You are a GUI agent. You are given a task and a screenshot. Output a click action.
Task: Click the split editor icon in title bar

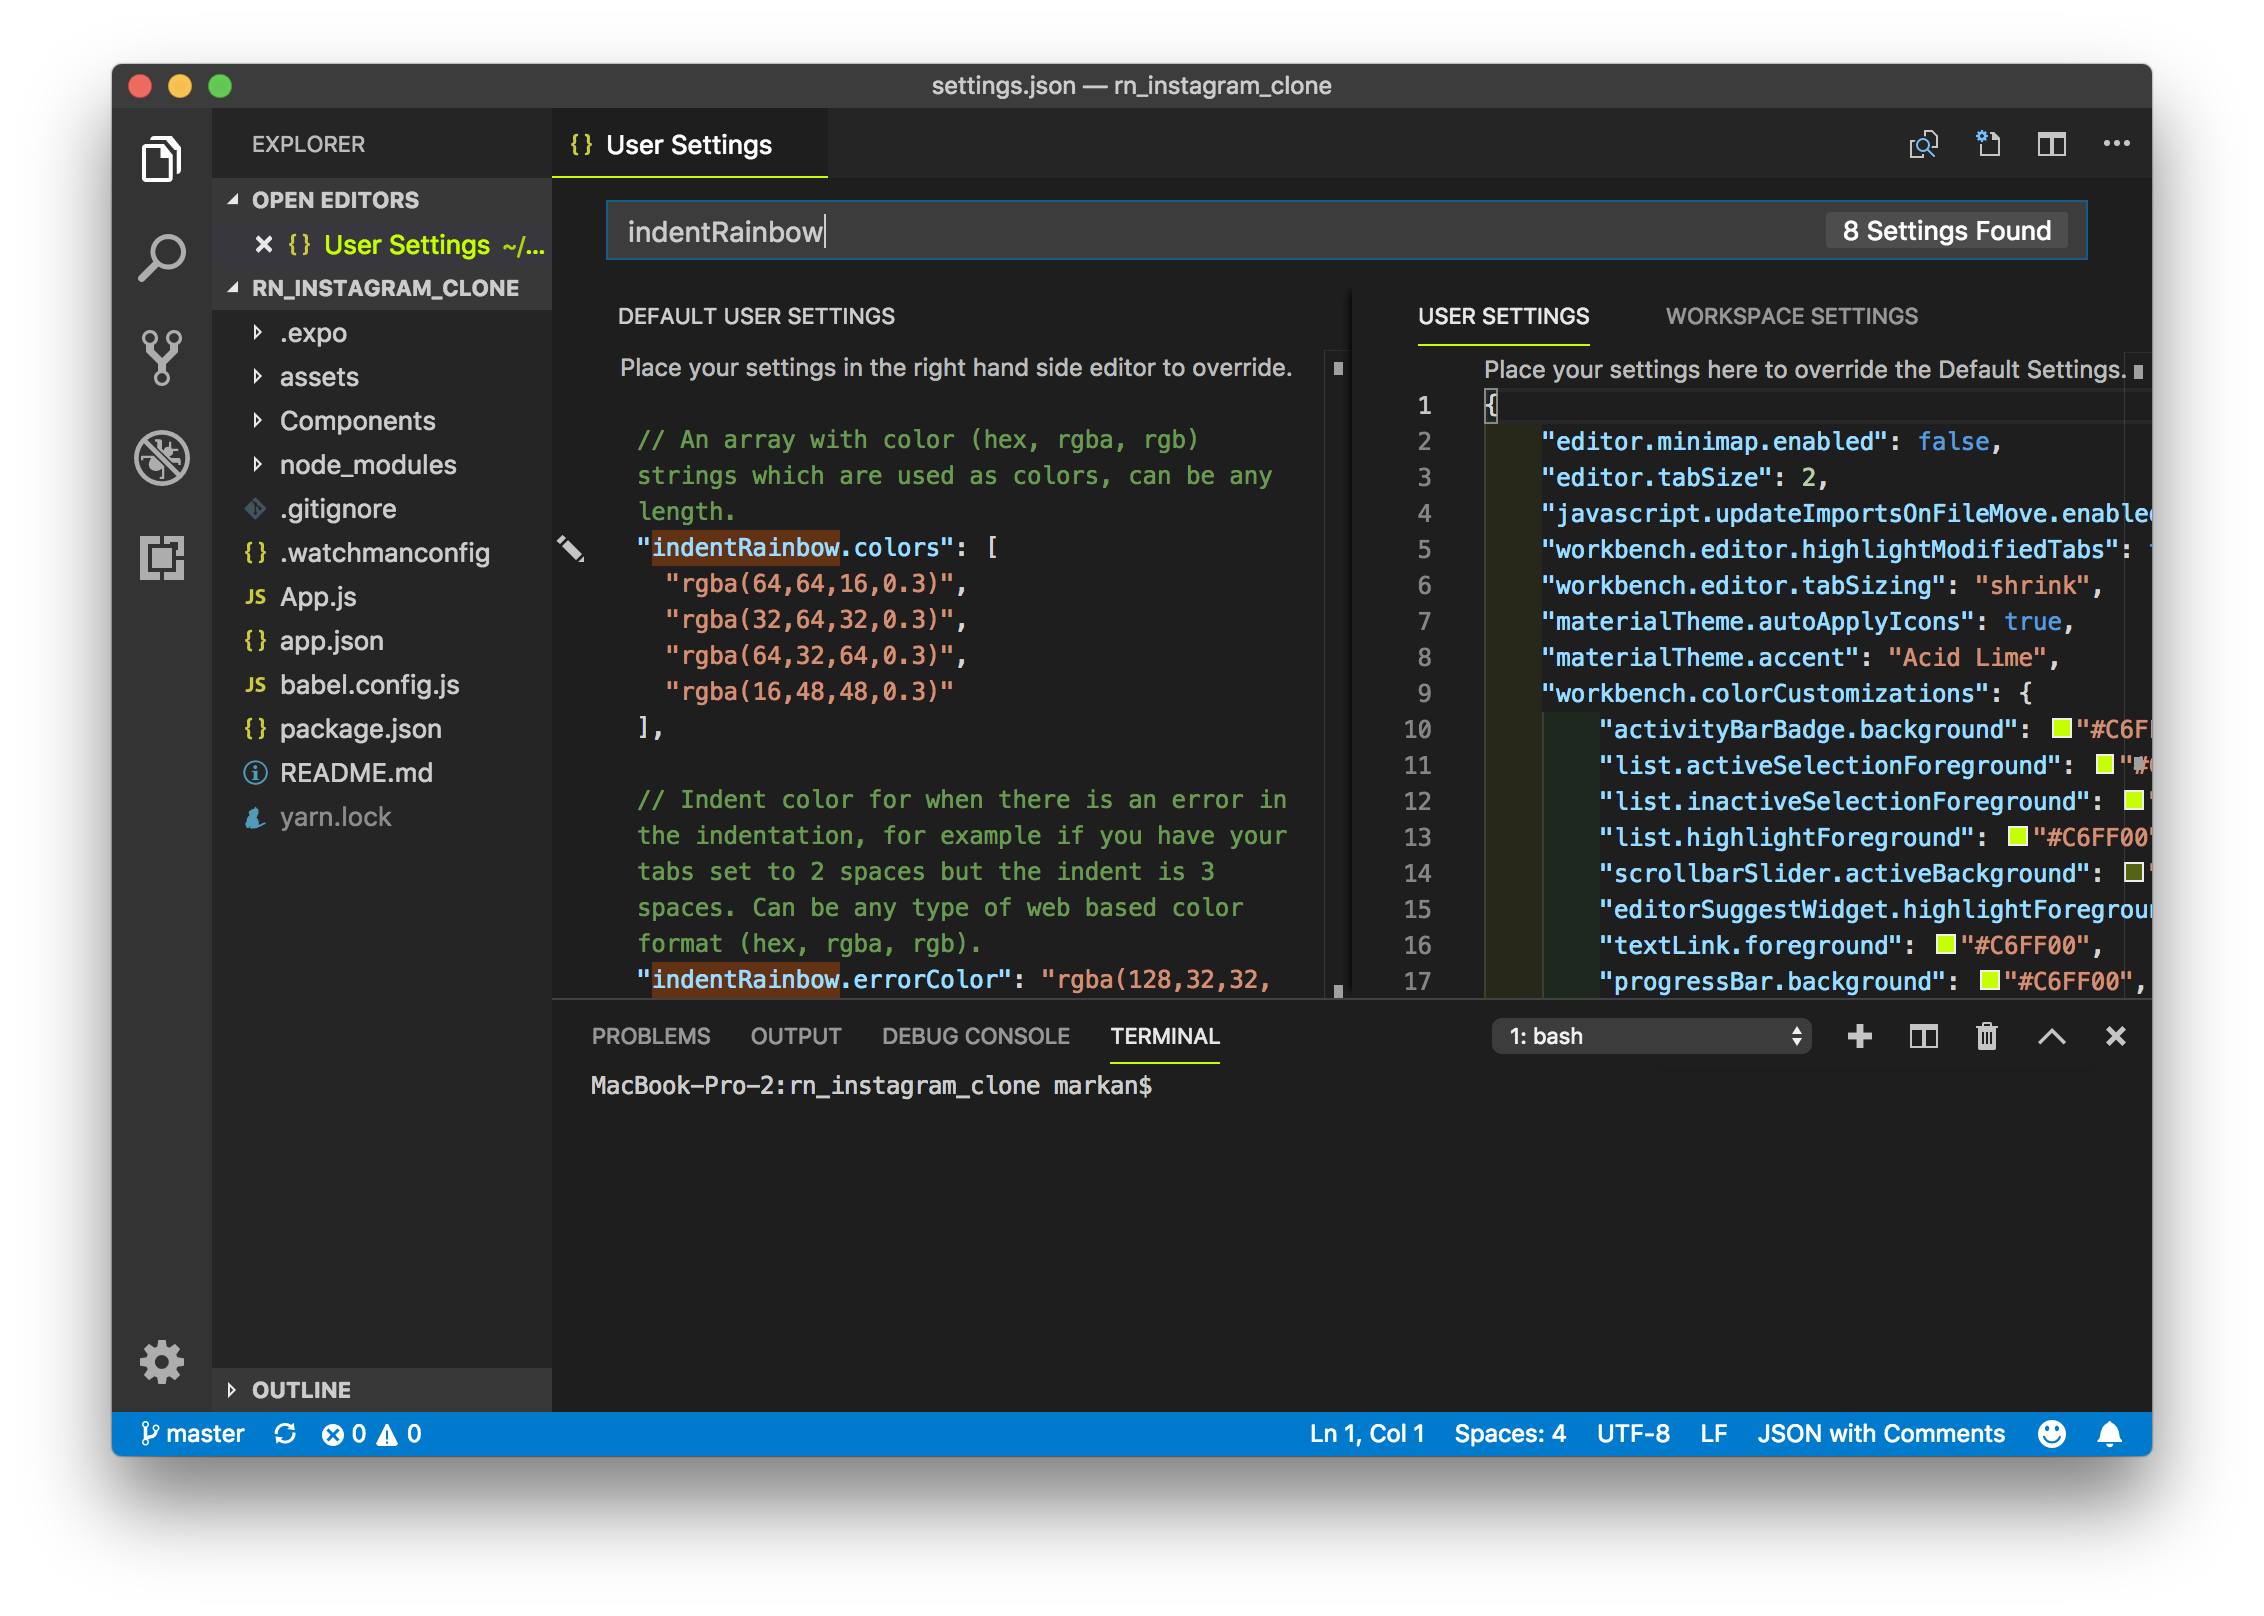pyautogui.click(x=2051, y=145)
